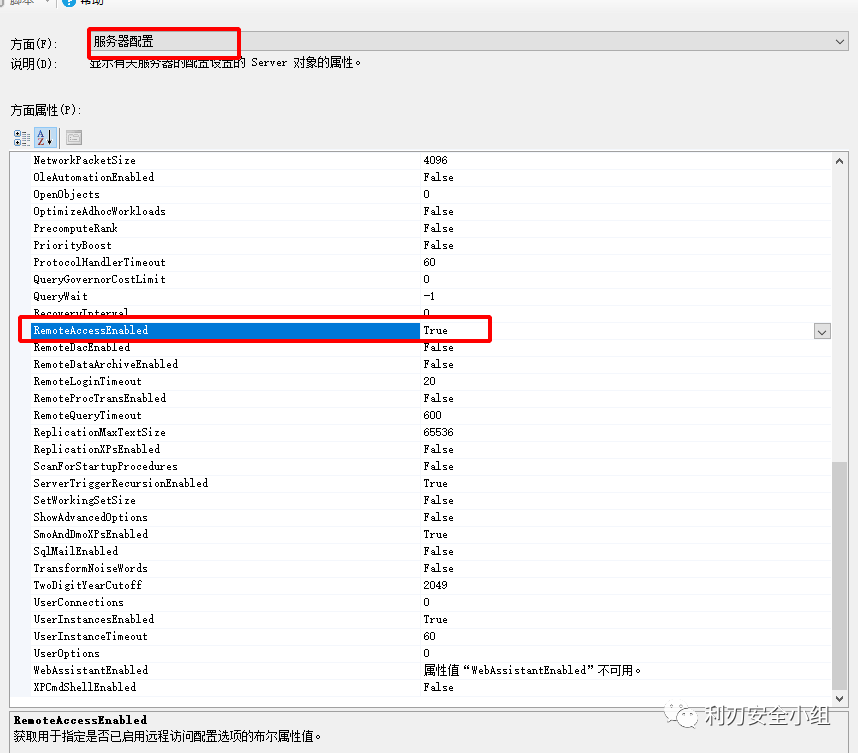
Task: Select the XPCmdShellEnabled property
Action: [84, 688]
